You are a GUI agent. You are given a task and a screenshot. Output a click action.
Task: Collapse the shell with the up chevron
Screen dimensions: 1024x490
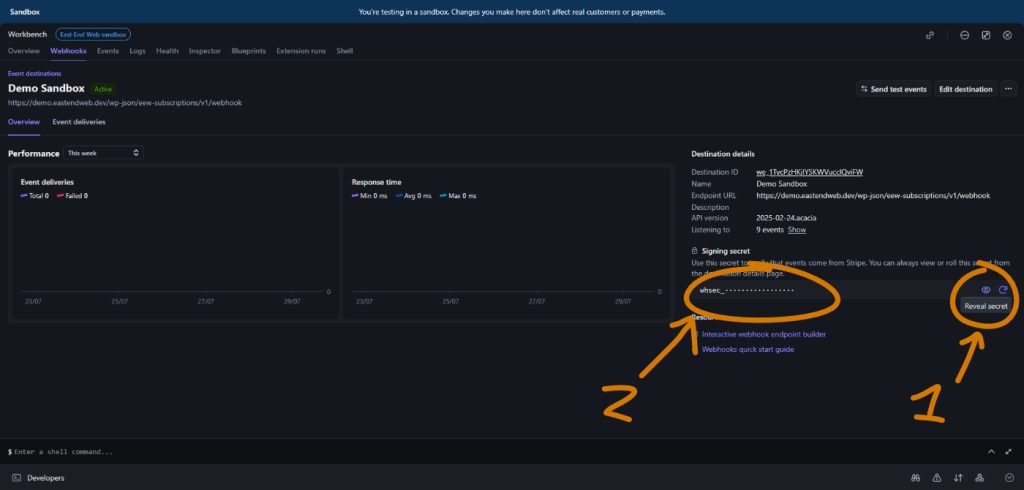coord(991,451)
